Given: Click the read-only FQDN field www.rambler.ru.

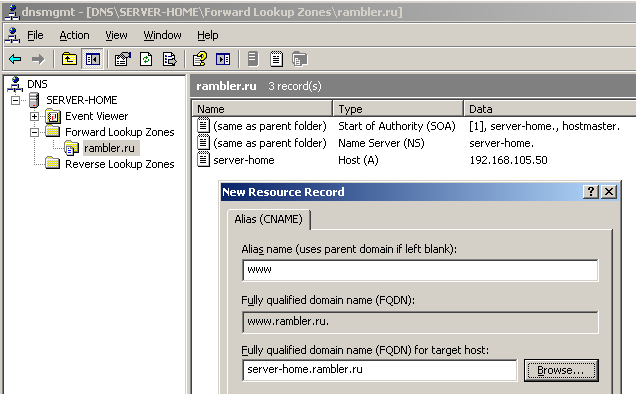Looking at the screenshot, I should point(420,322).
